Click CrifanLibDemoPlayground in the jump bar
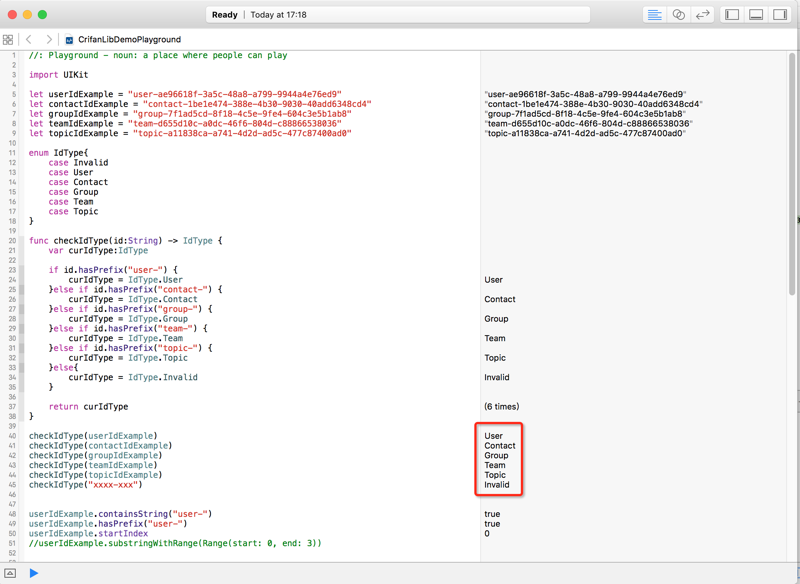800x584 pixels. [x=129, y=40]
